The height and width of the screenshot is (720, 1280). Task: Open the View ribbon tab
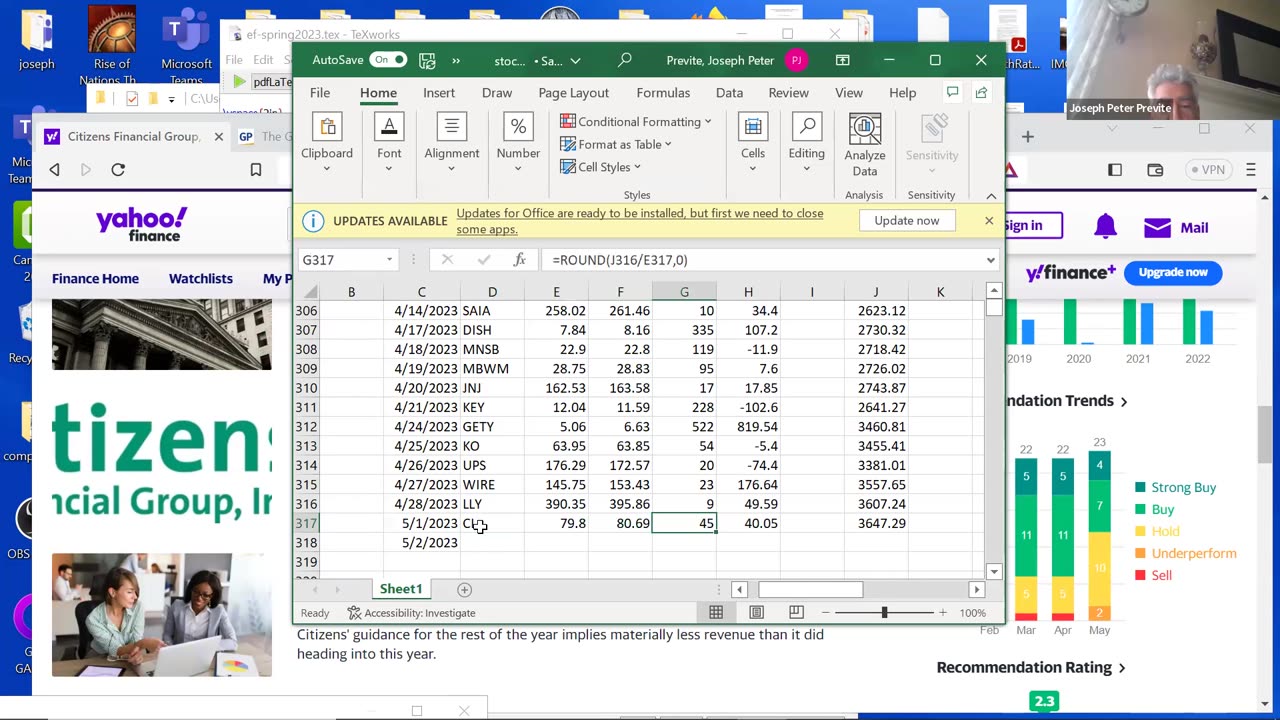point(849,93)
